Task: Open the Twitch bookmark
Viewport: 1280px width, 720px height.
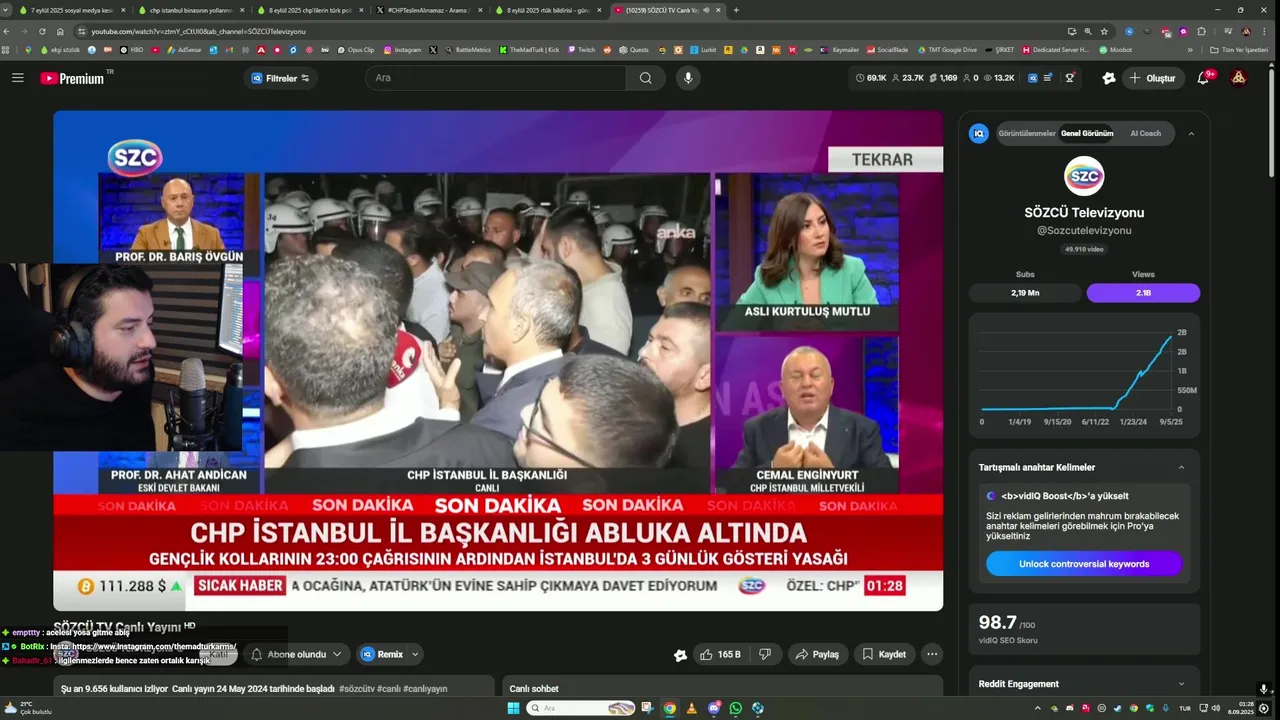Action: tap(580, 49)
